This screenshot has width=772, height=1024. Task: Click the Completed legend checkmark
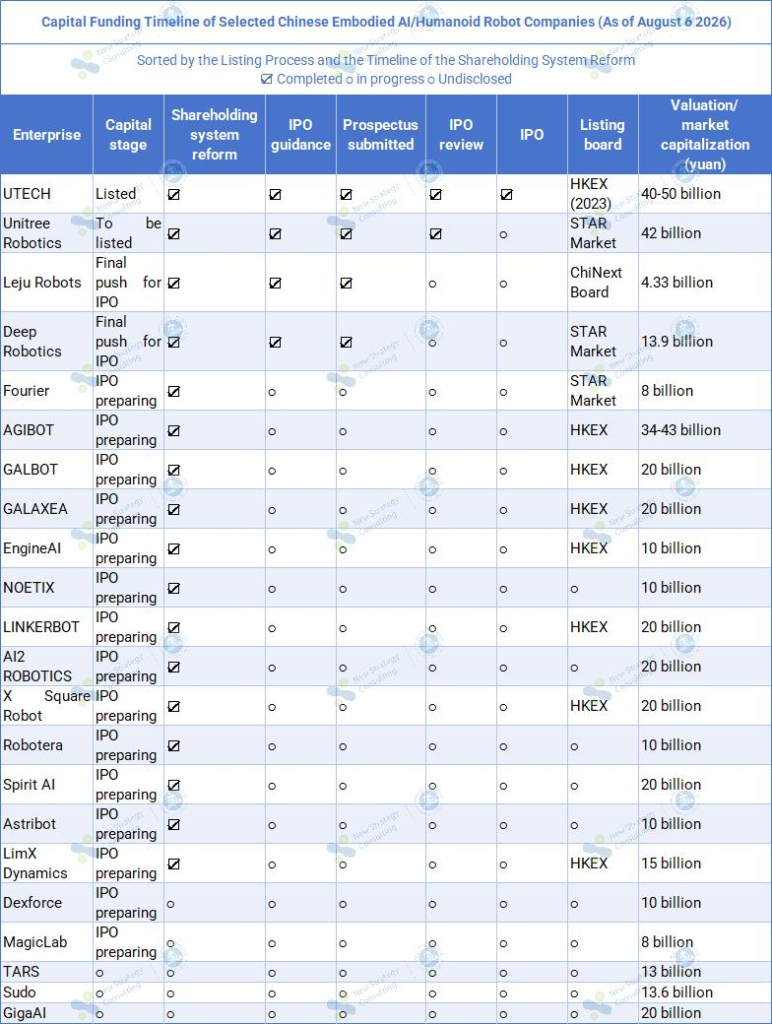click(266, 79)
